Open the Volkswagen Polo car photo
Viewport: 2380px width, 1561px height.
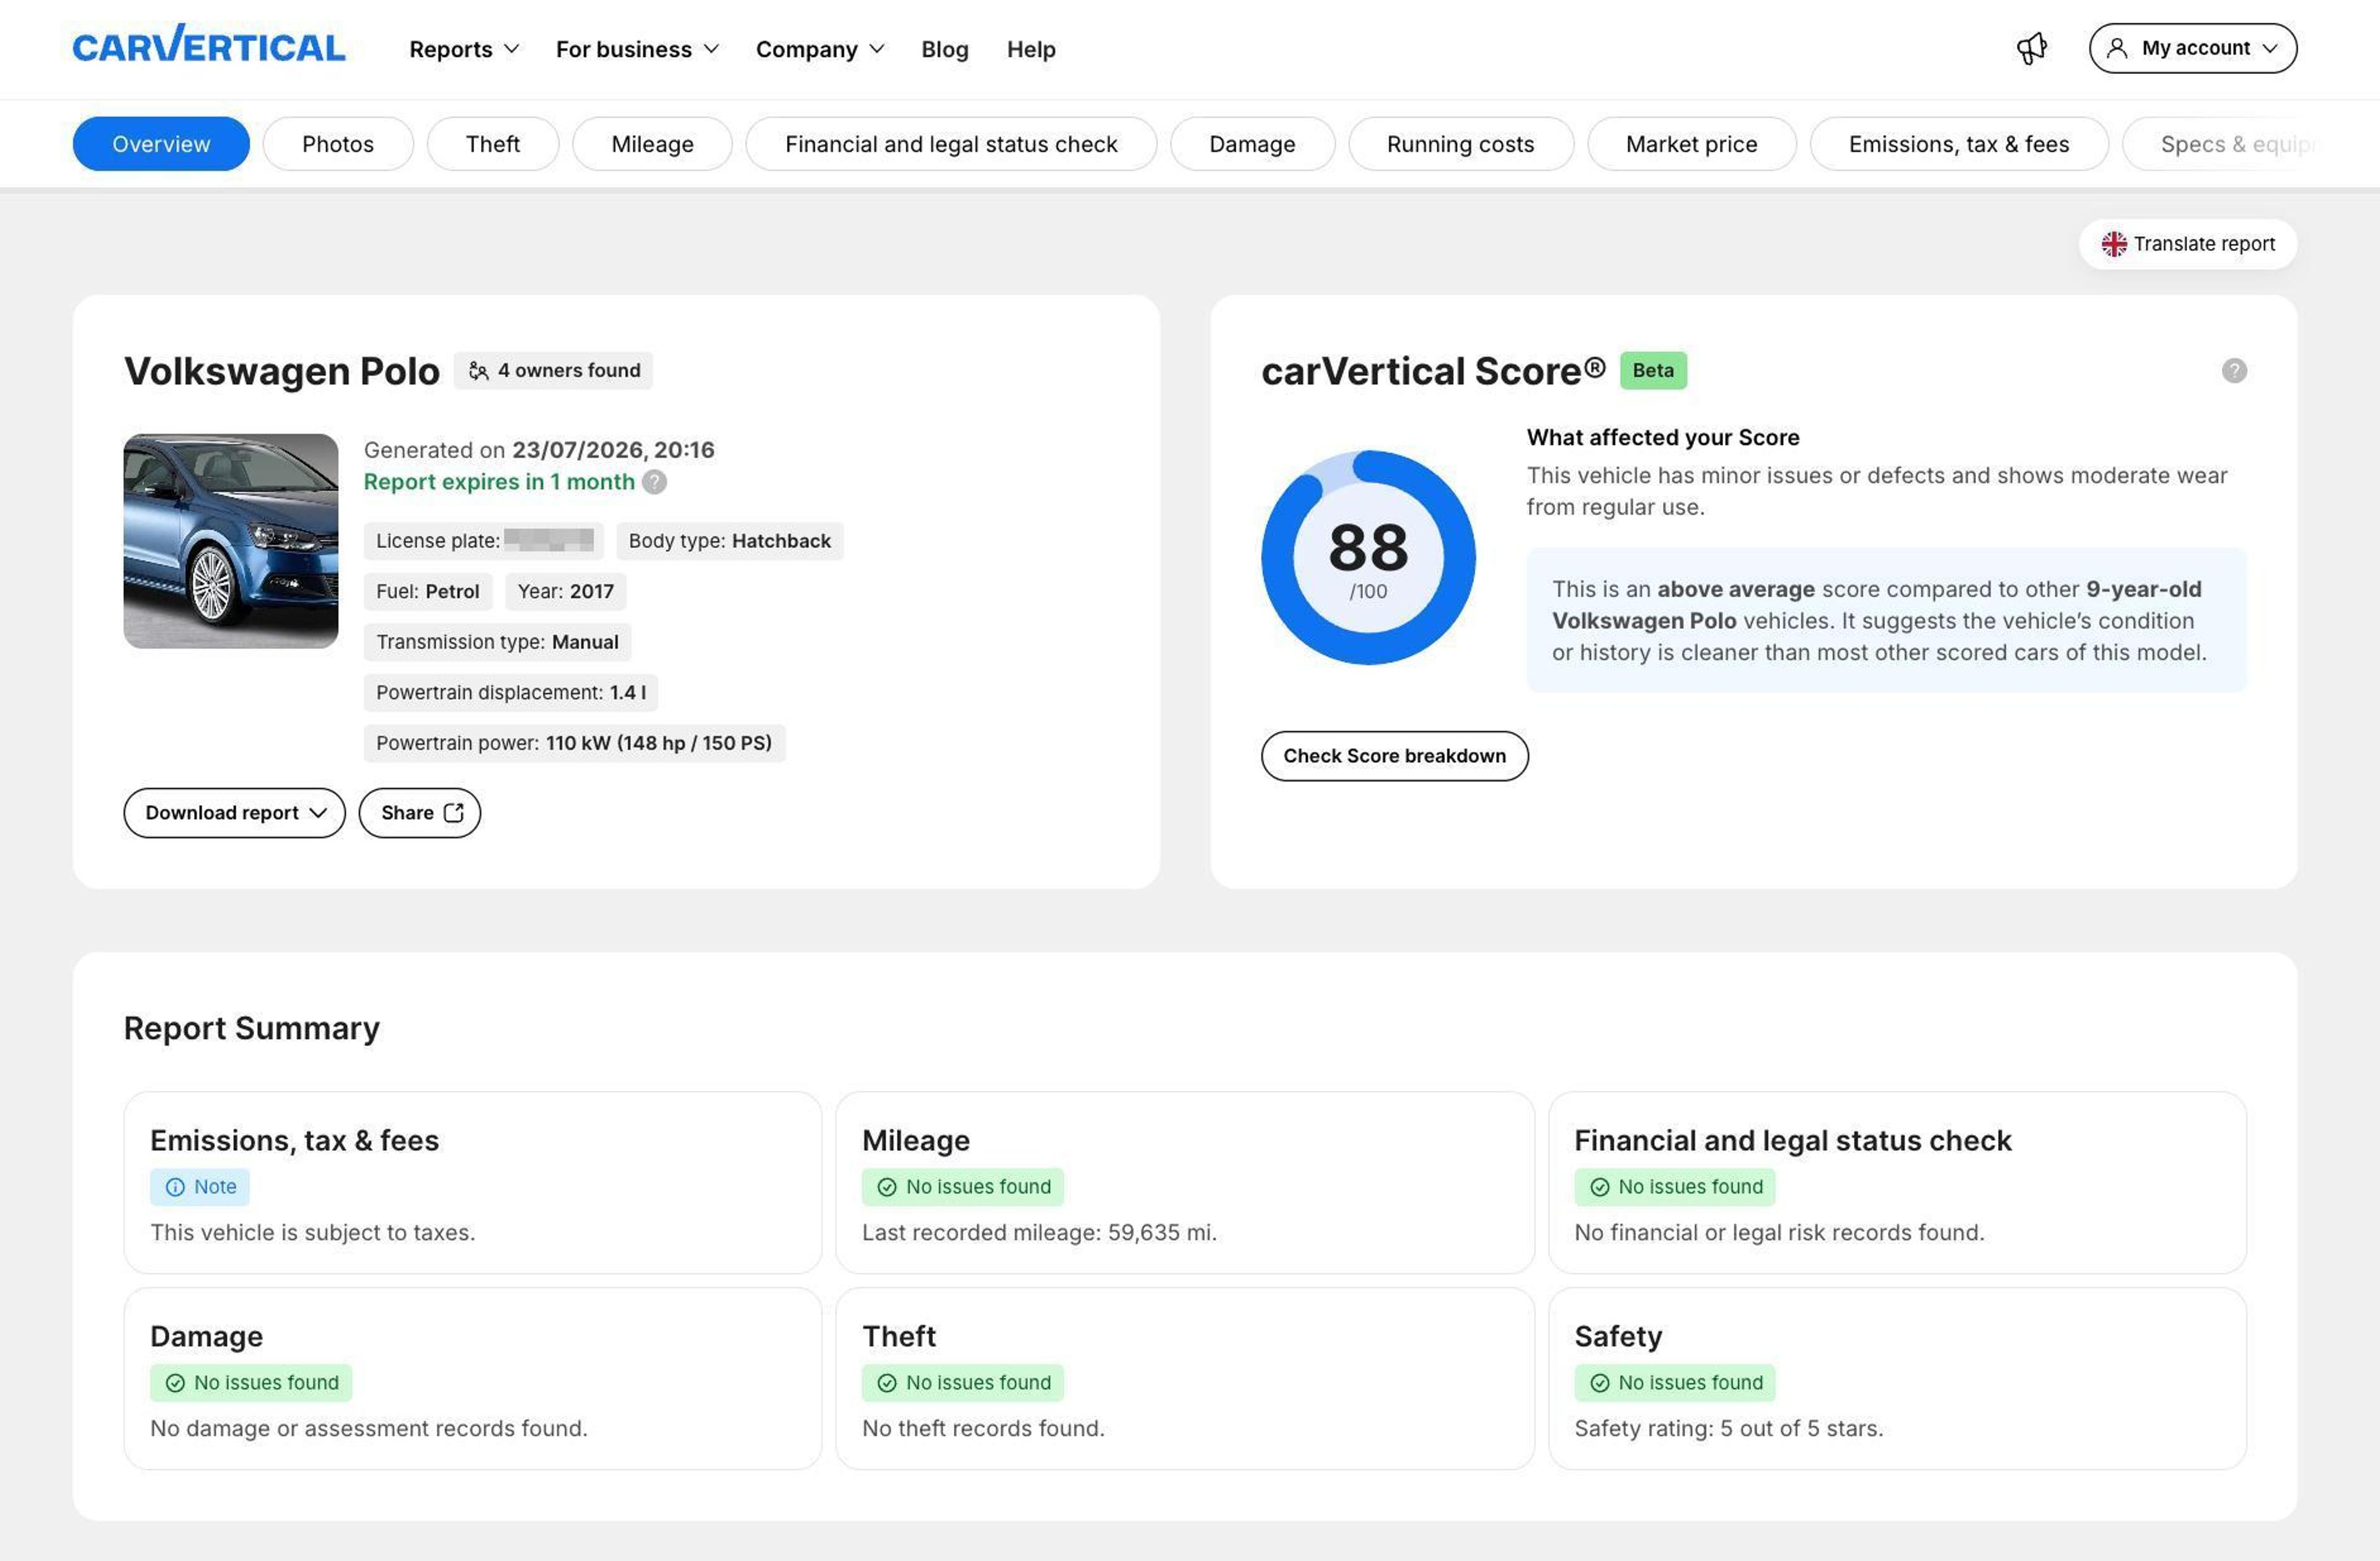[231, 541]
